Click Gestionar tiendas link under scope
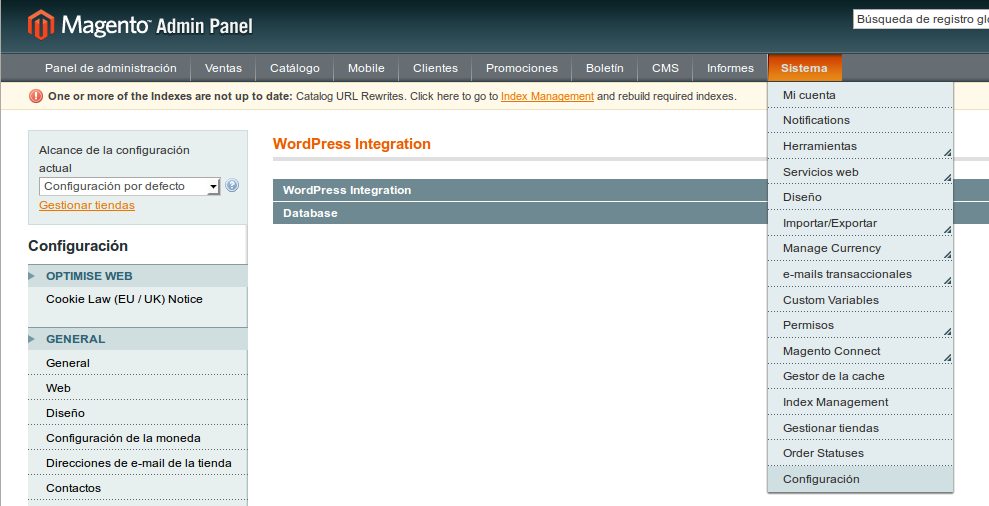 click(x=87, y=205)
